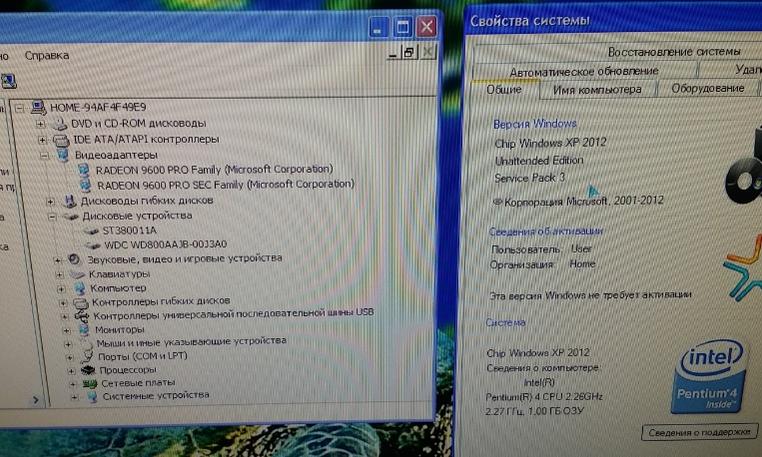Open the Восстановление системы tab

674,52
